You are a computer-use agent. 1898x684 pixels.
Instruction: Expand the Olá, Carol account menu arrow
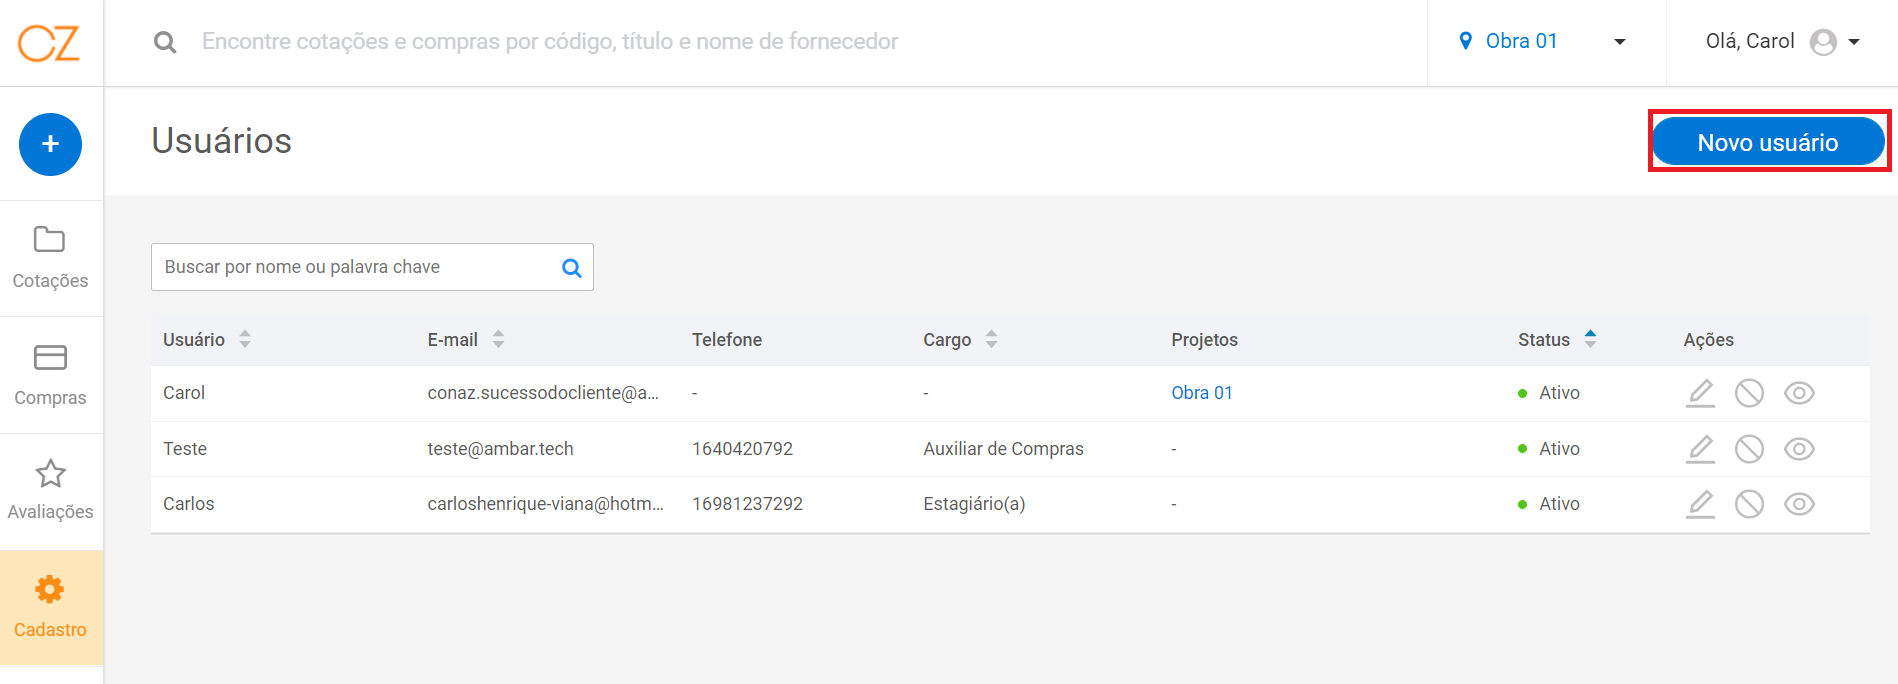point(1854,42)
